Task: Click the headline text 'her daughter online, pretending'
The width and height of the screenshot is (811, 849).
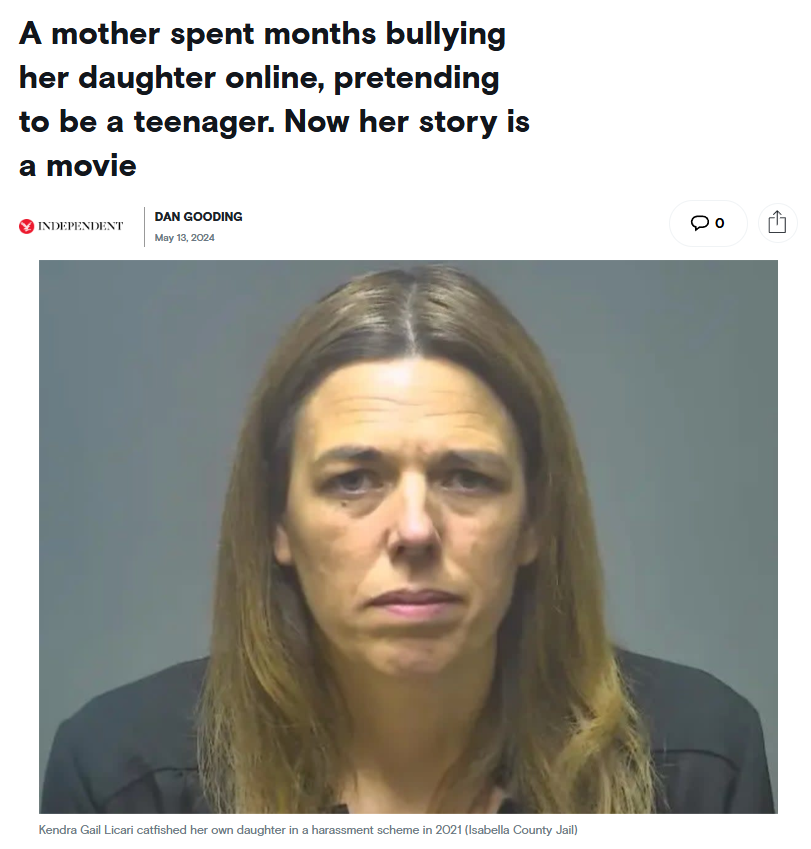Action: point(259,79)
